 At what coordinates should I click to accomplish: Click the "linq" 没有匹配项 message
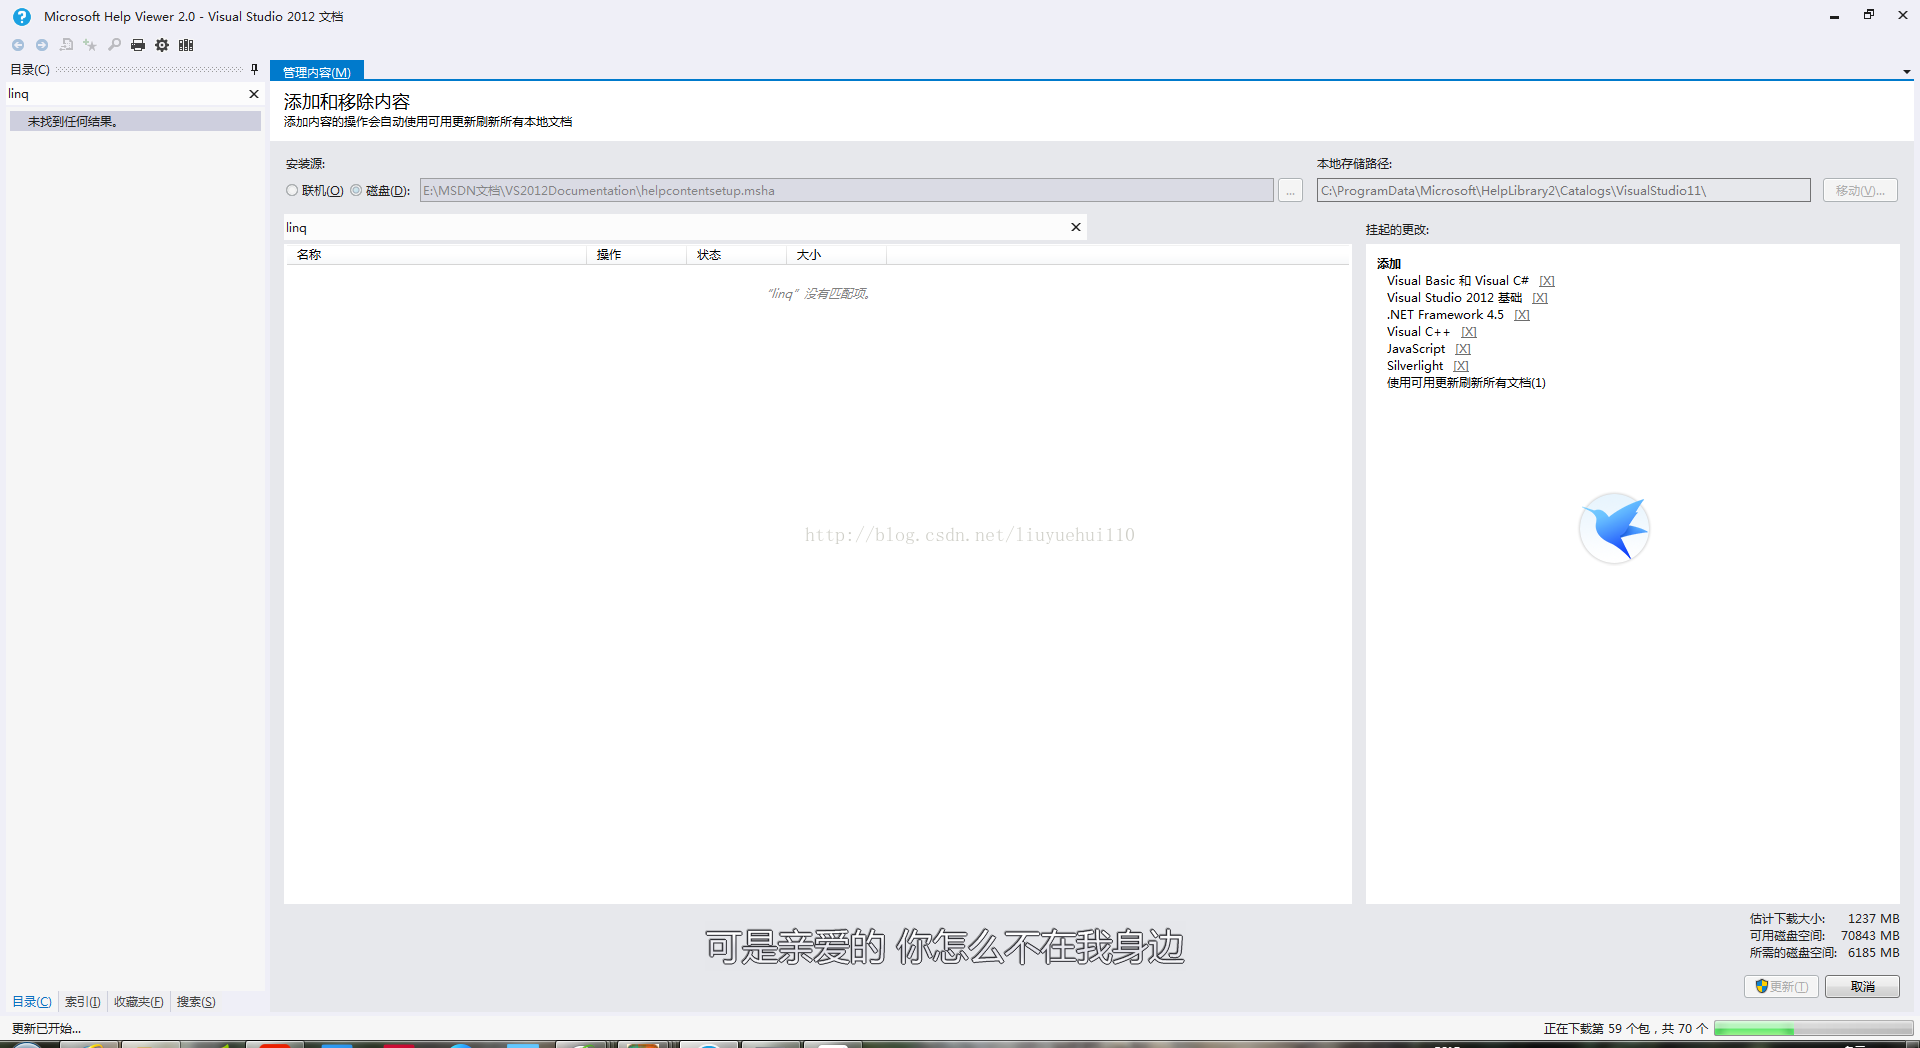[x=819, y=294]
